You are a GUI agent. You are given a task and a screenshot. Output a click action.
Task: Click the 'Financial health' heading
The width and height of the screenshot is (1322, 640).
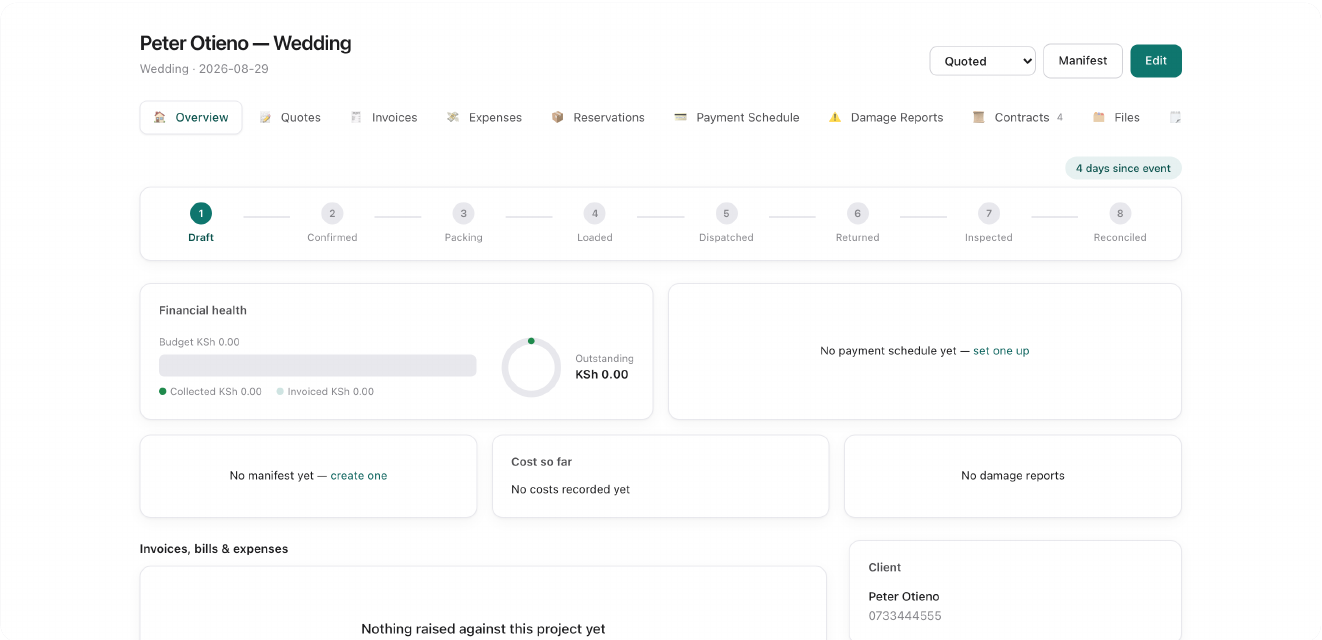203,310
